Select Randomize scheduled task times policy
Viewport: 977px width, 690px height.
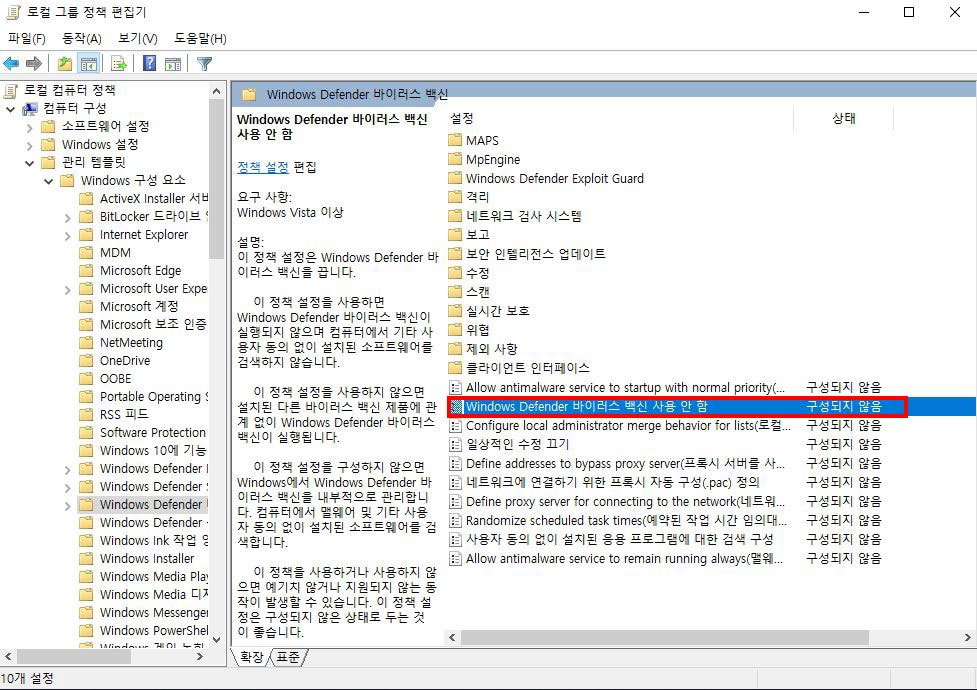(664, 520)
